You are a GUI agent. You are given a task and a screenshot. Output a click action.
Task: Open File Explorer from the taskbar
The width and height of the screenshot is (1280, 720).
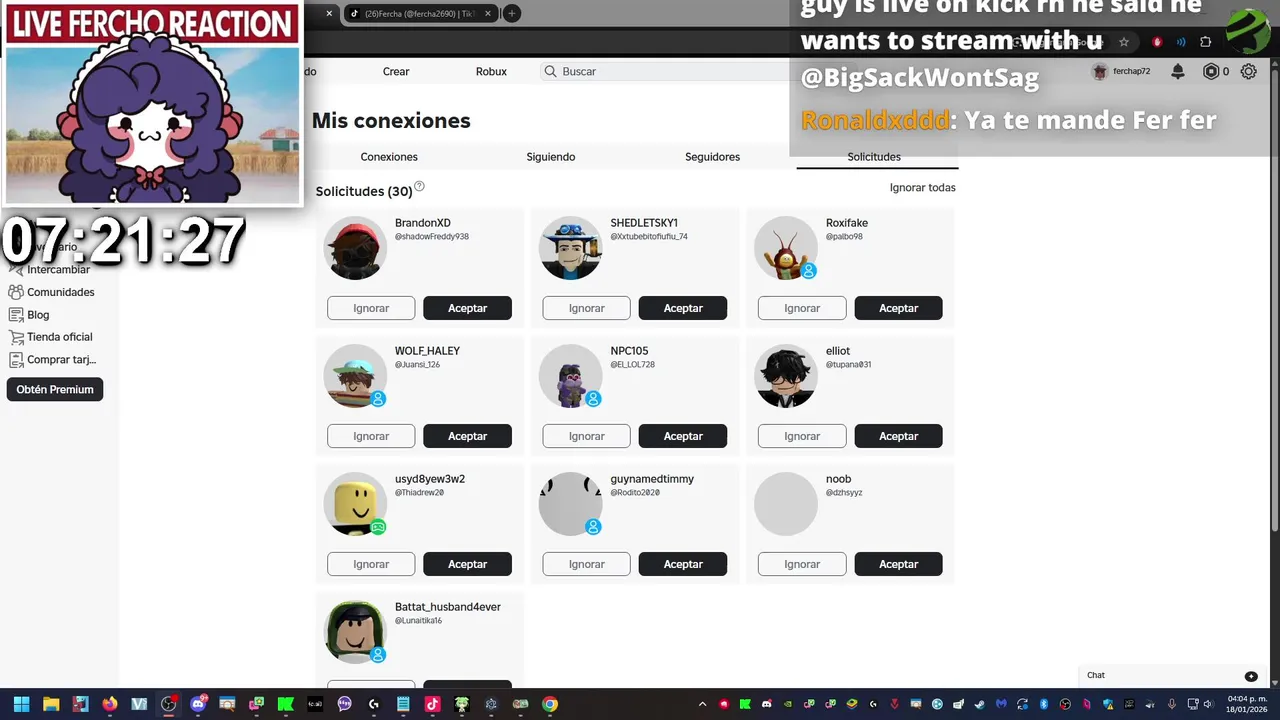pyautogui.click(x=51, y=704)
